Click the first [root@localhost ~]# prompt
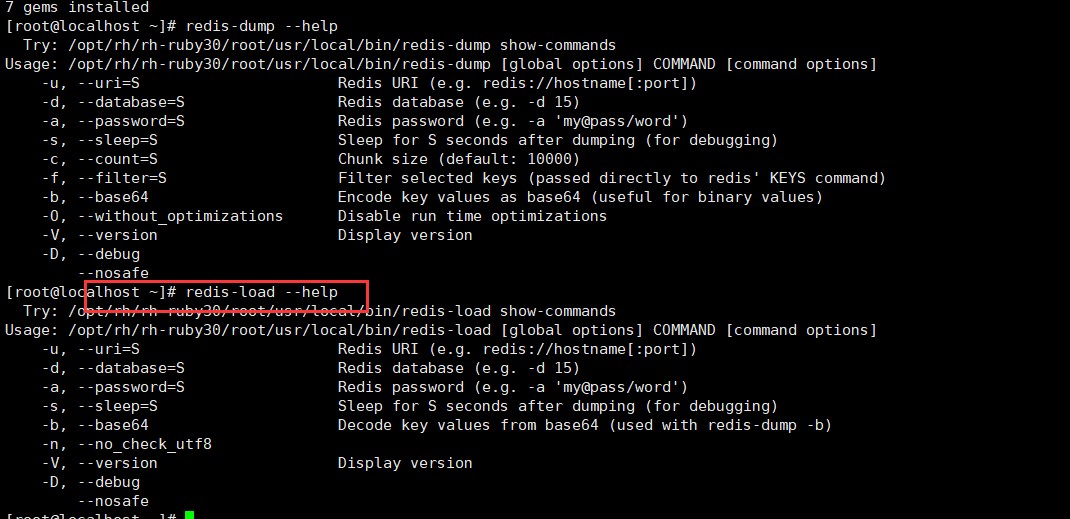 tap(91, 26)
